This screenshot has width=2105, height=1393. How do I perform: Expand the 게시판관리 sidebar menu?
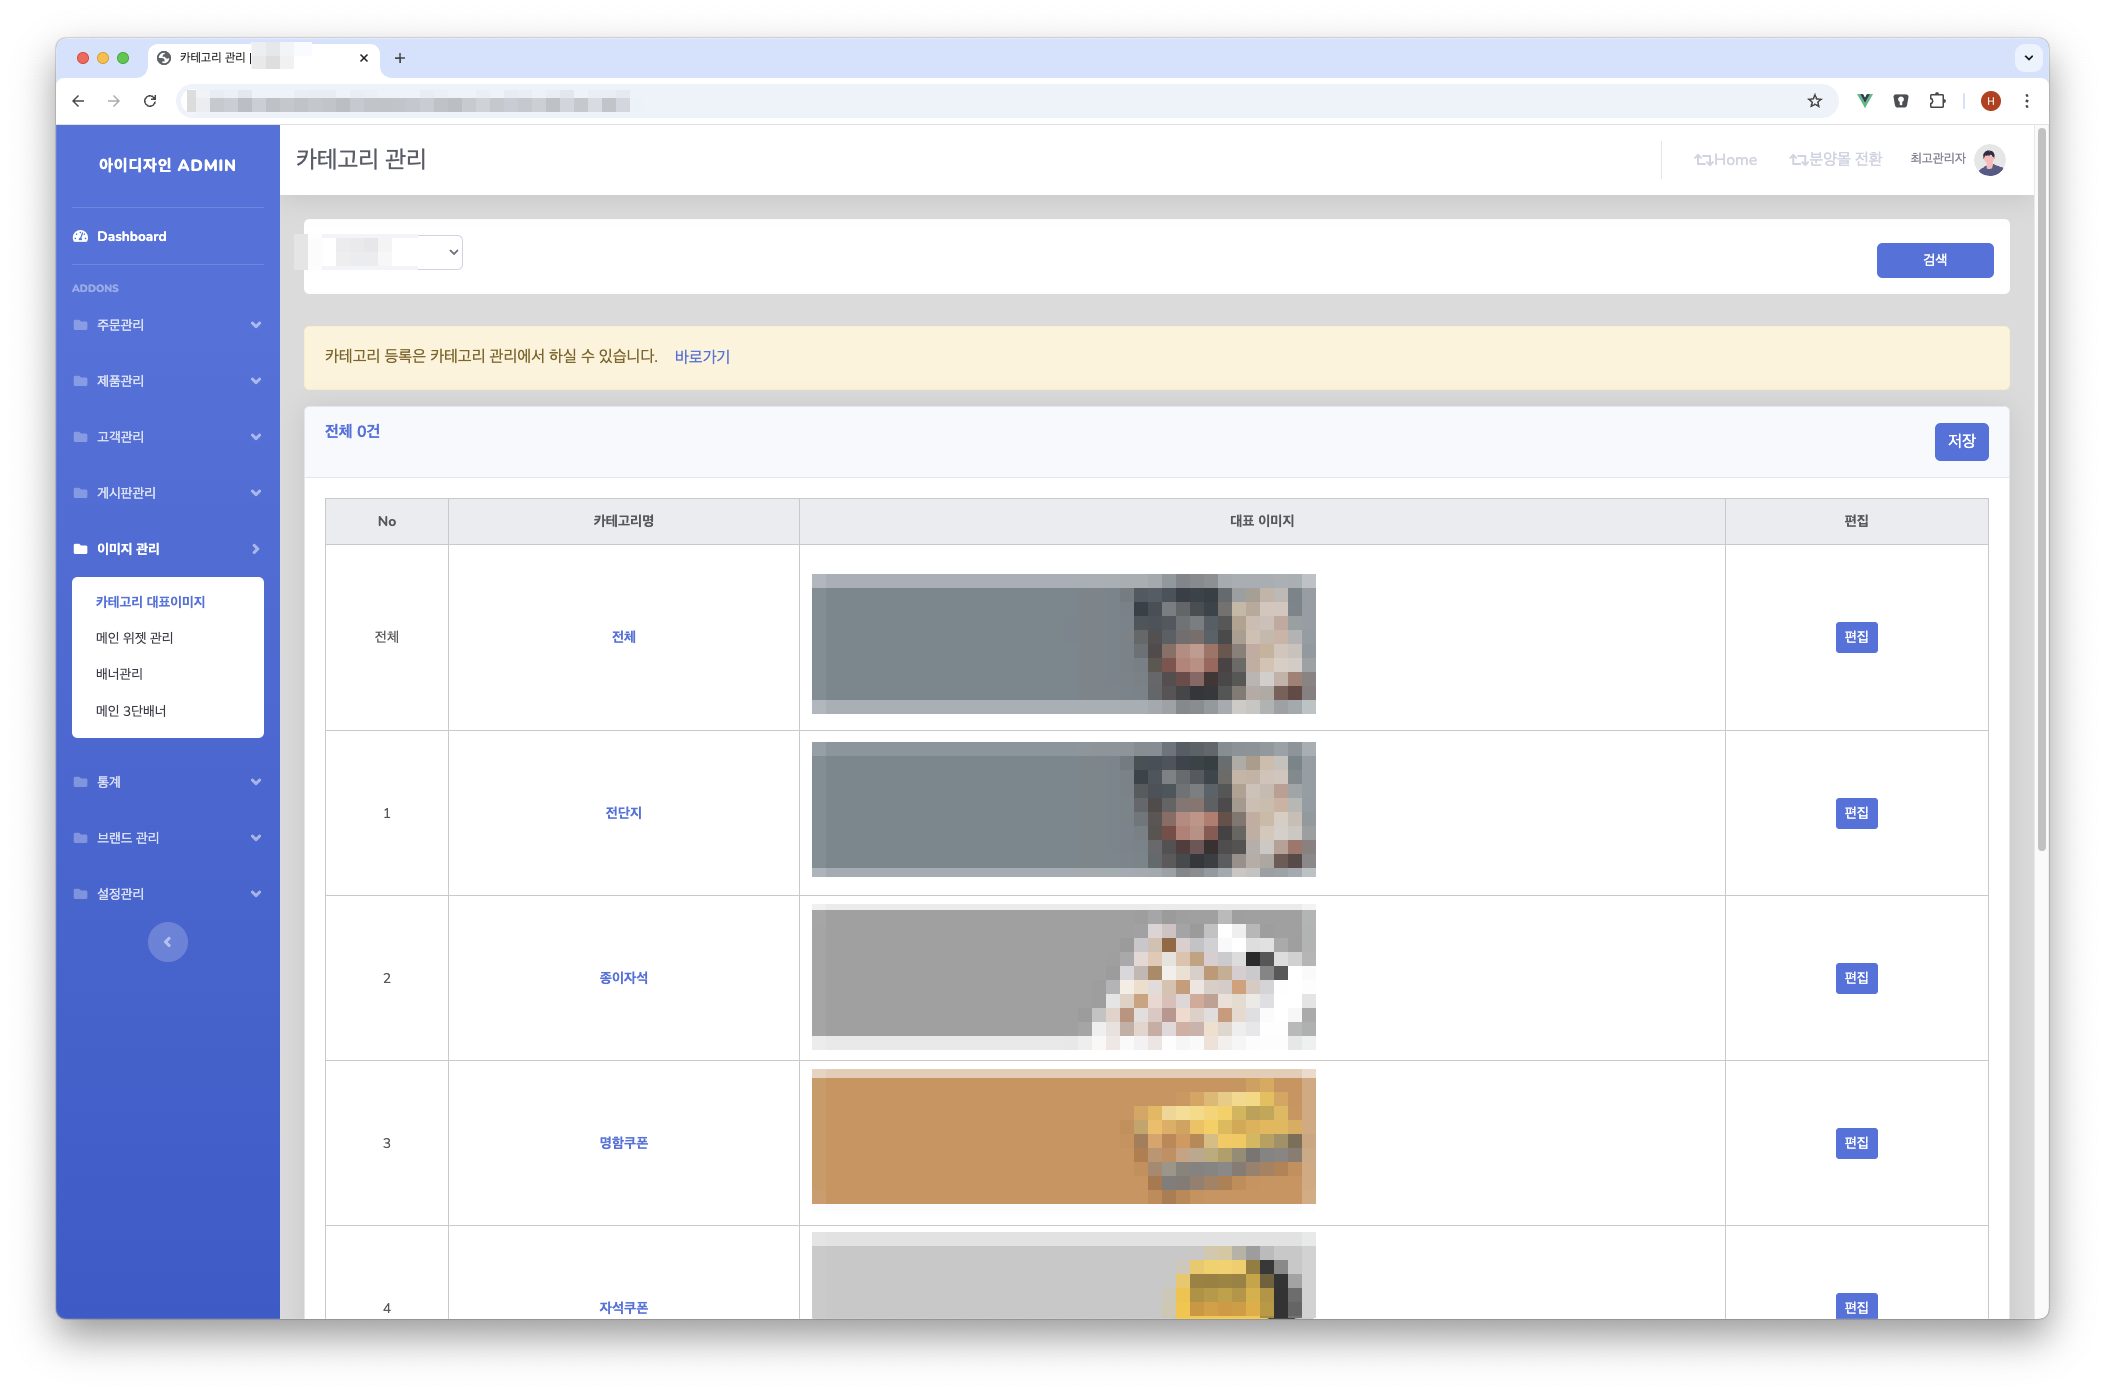[x=168, y=493]
